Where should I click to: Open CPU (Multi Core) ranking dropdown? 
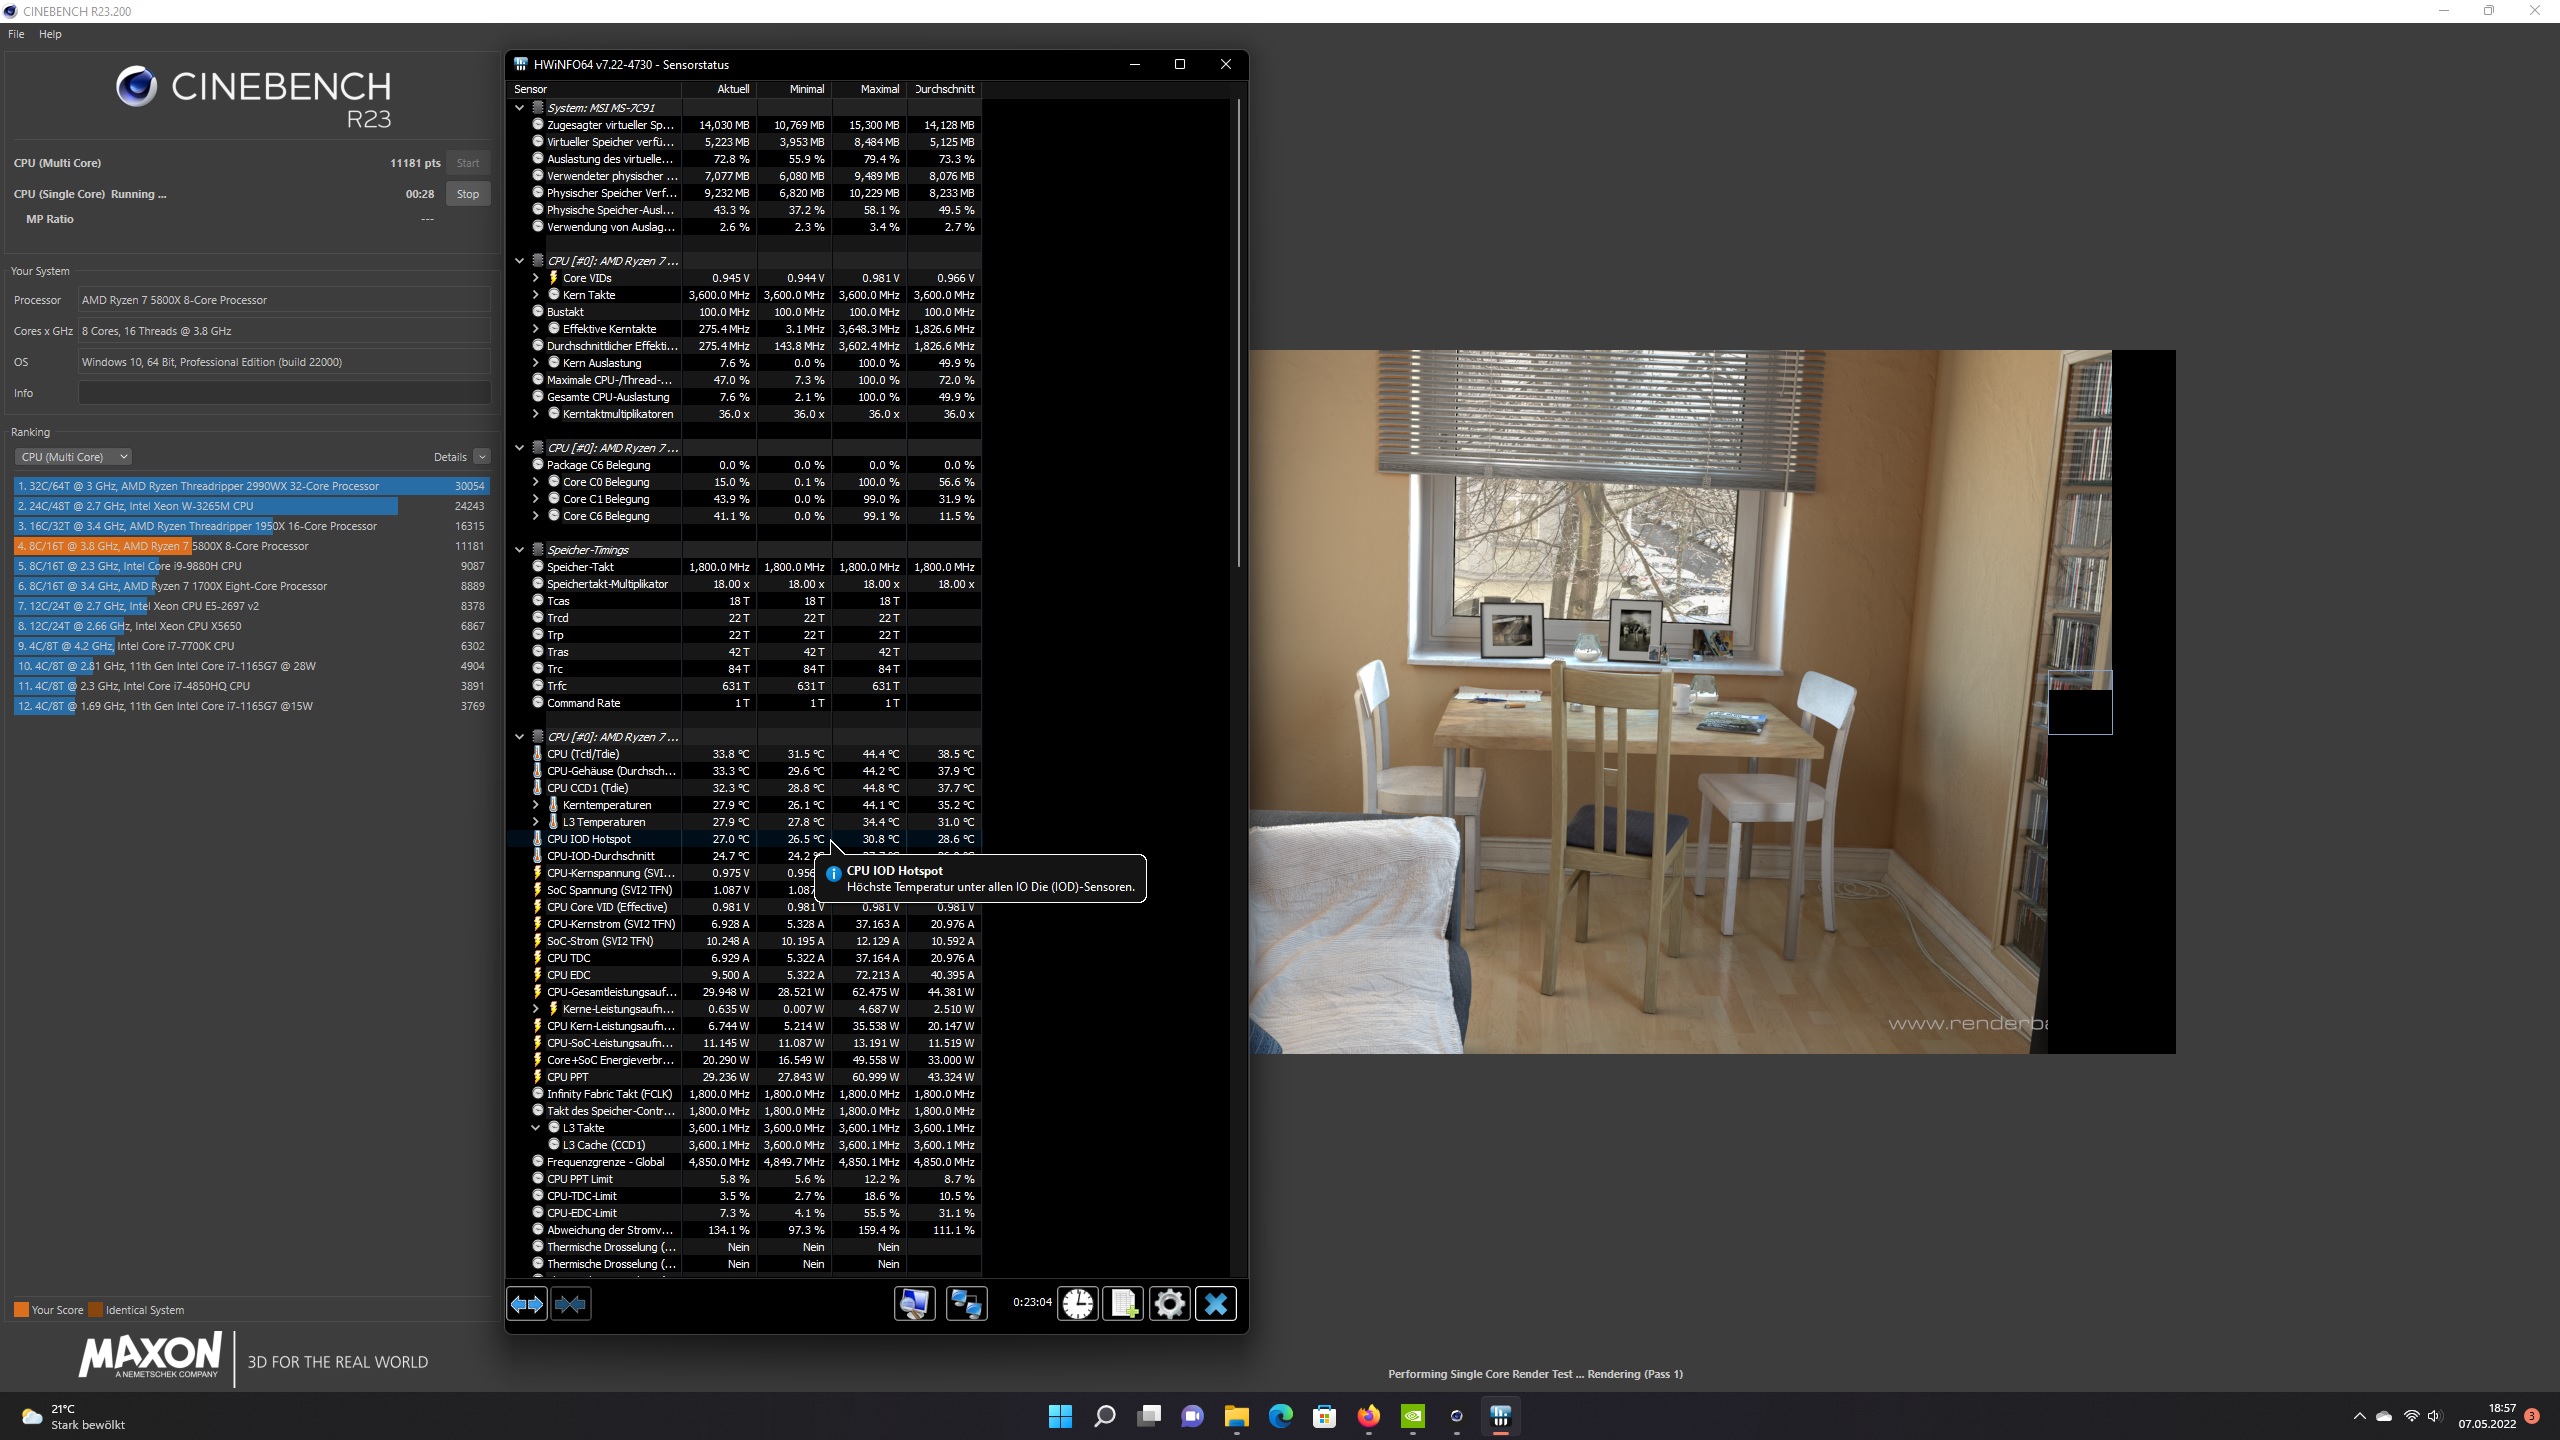pos(73,457)
